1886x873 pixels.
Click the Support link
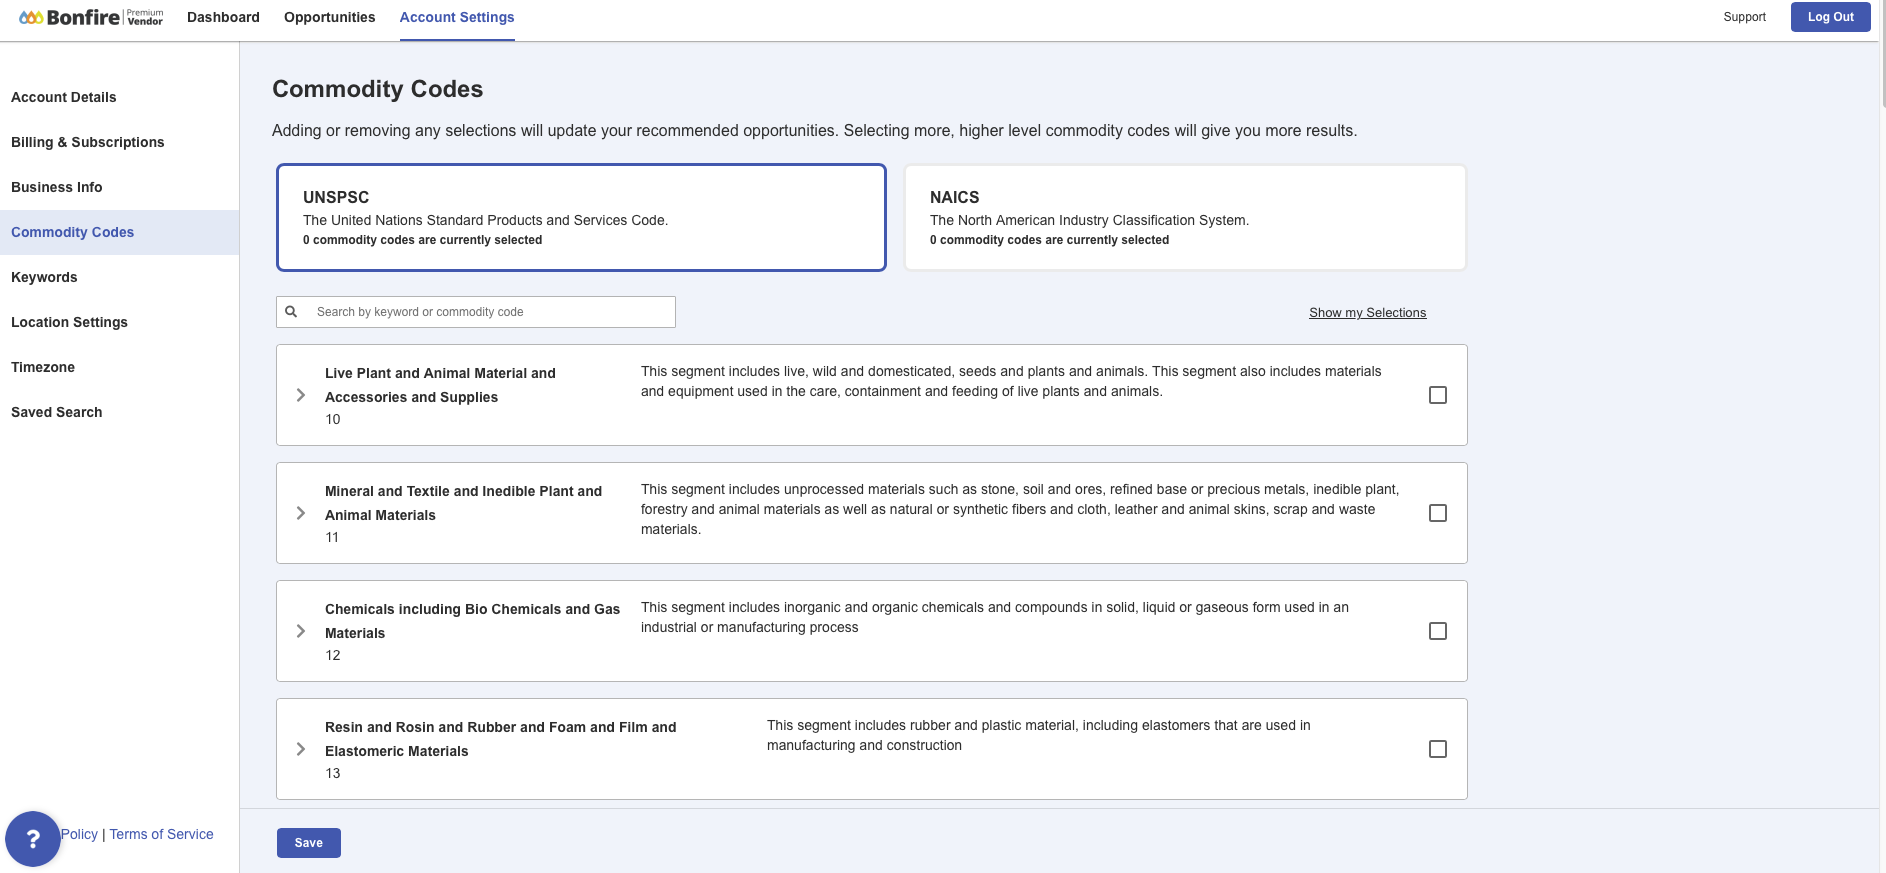point(1744,17)
